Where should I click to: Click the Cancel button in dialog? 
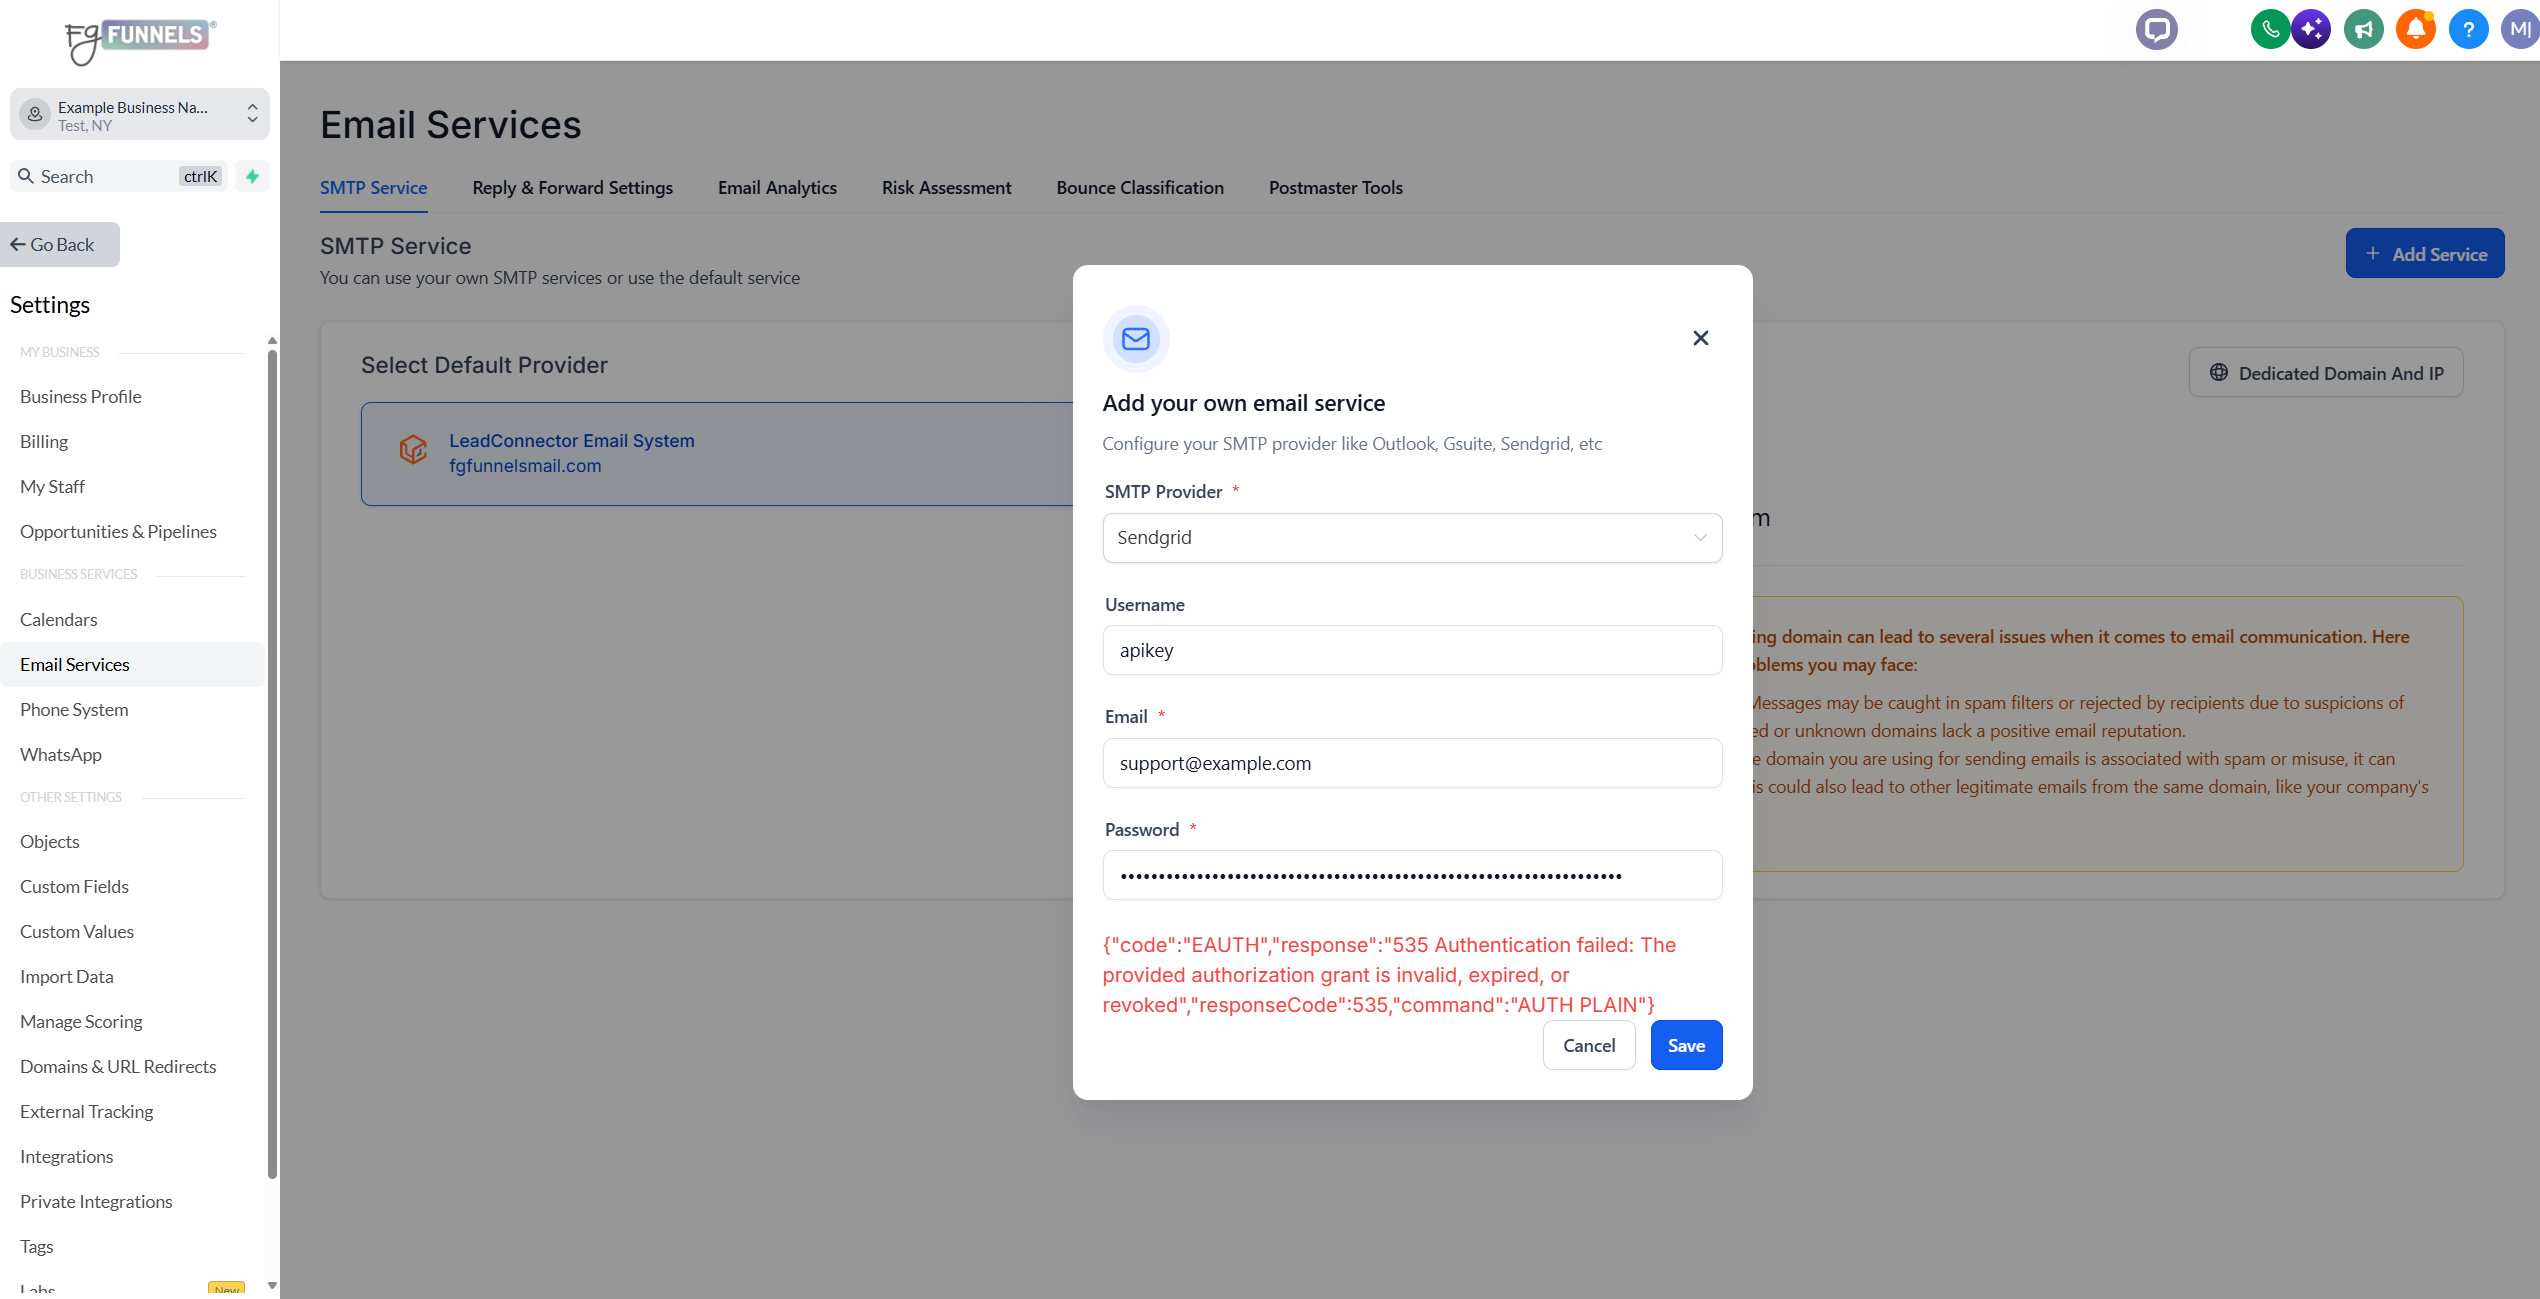tap(1588, 1045)
